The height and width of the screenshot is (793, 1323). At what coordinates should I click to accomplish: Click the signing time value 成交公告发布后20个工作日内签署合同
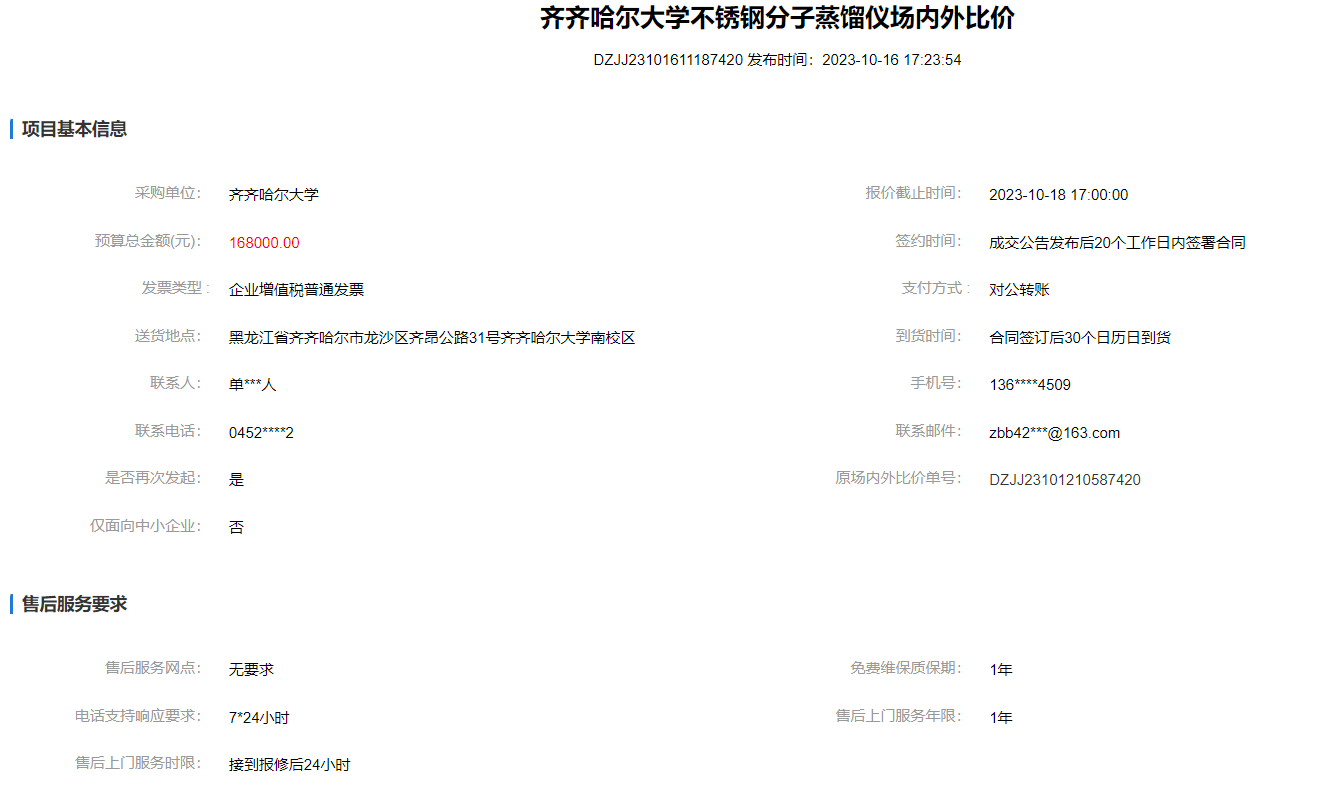1117,243
